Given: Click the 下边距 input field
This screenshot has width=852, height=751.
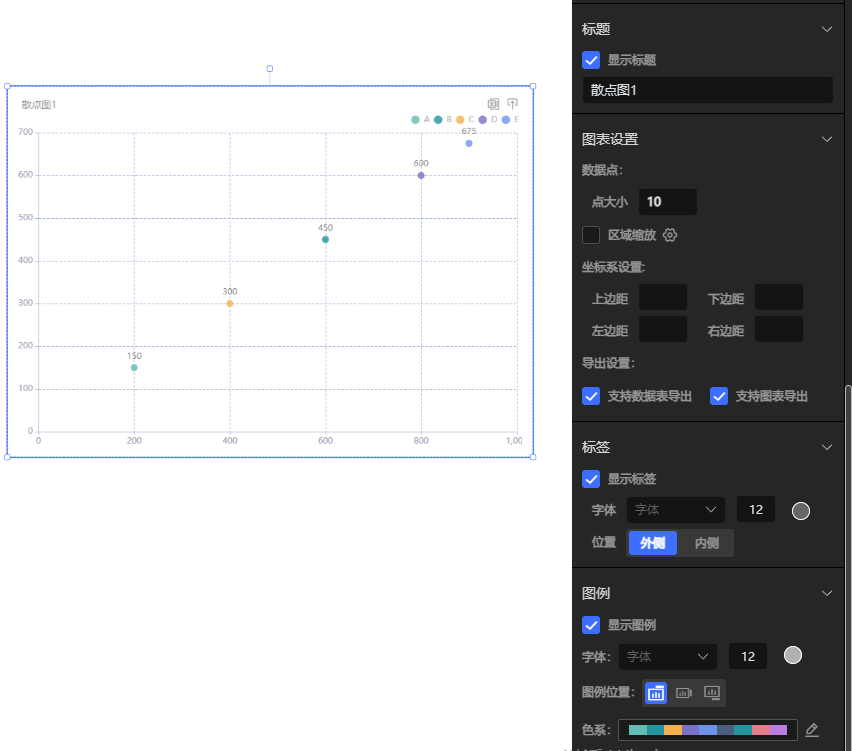Looking at the screenshot, I should pyautogui.click(x=779, y=297).
